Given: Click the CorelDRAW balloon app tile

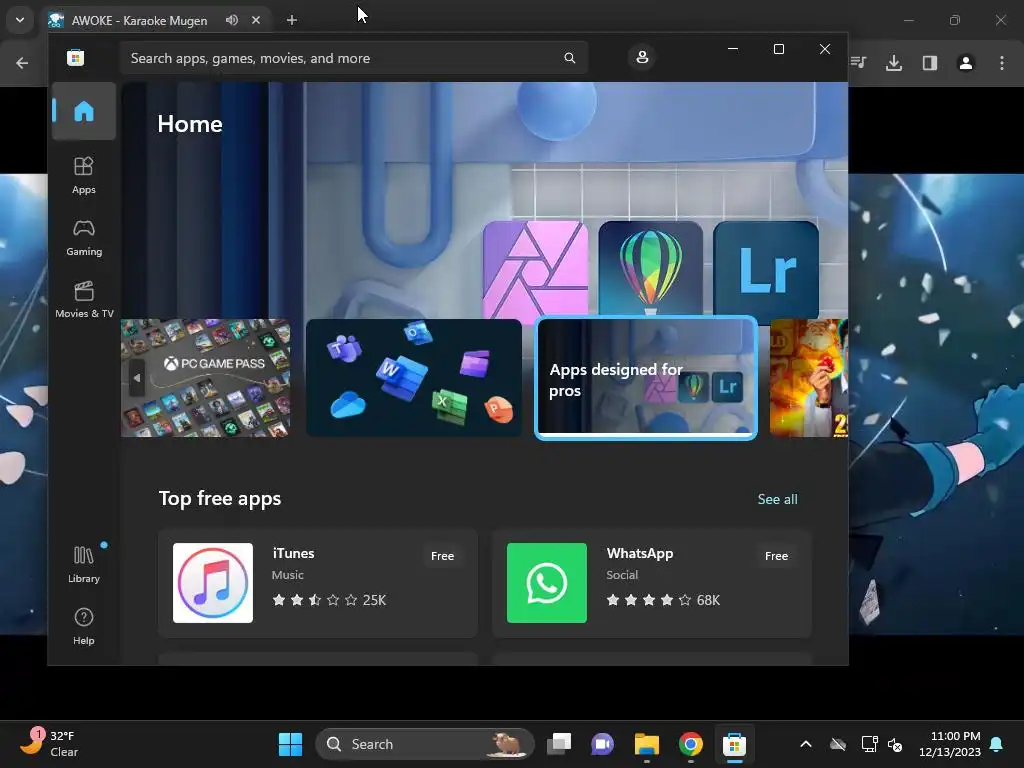Looking at the screenshot, I should pos(650,269).
